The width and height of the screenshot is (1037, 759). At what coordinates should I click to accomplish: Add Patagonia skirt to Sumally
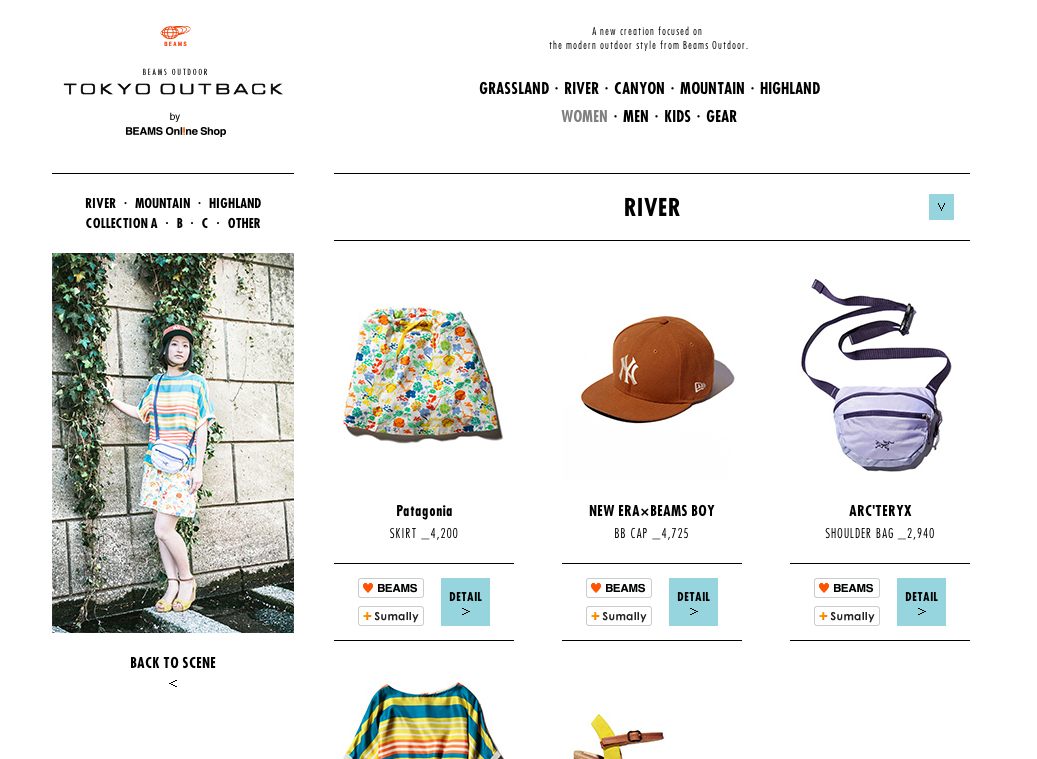point(391,616)
